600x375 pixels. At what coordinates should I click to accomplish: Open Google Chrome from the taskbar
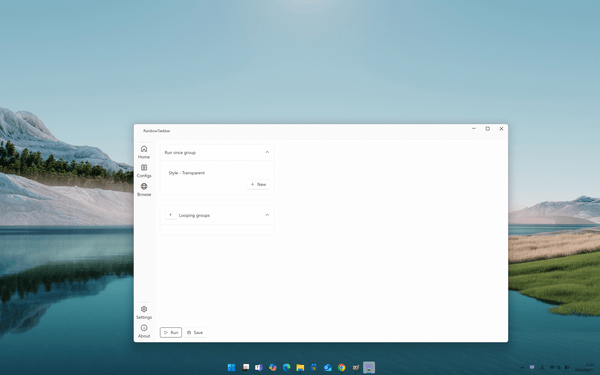click(342, 367)
